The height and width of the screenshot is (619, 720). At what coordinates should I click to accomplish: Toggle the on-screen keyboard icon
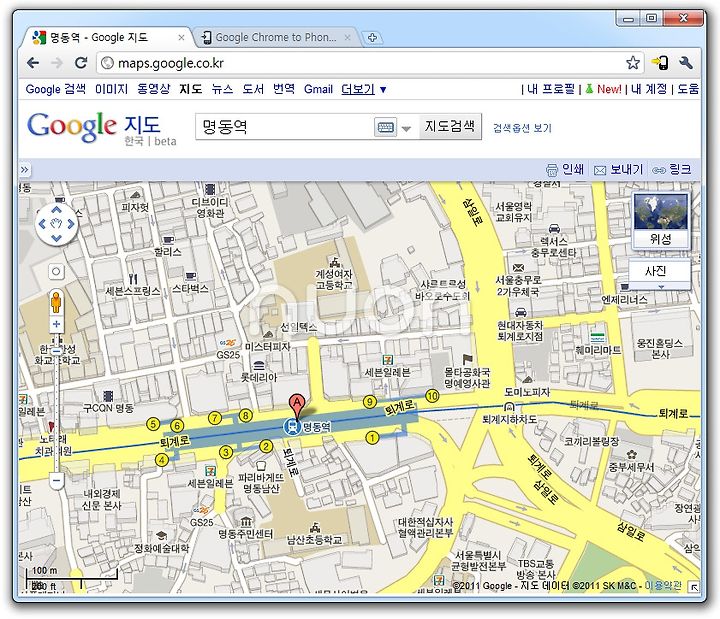385,127
